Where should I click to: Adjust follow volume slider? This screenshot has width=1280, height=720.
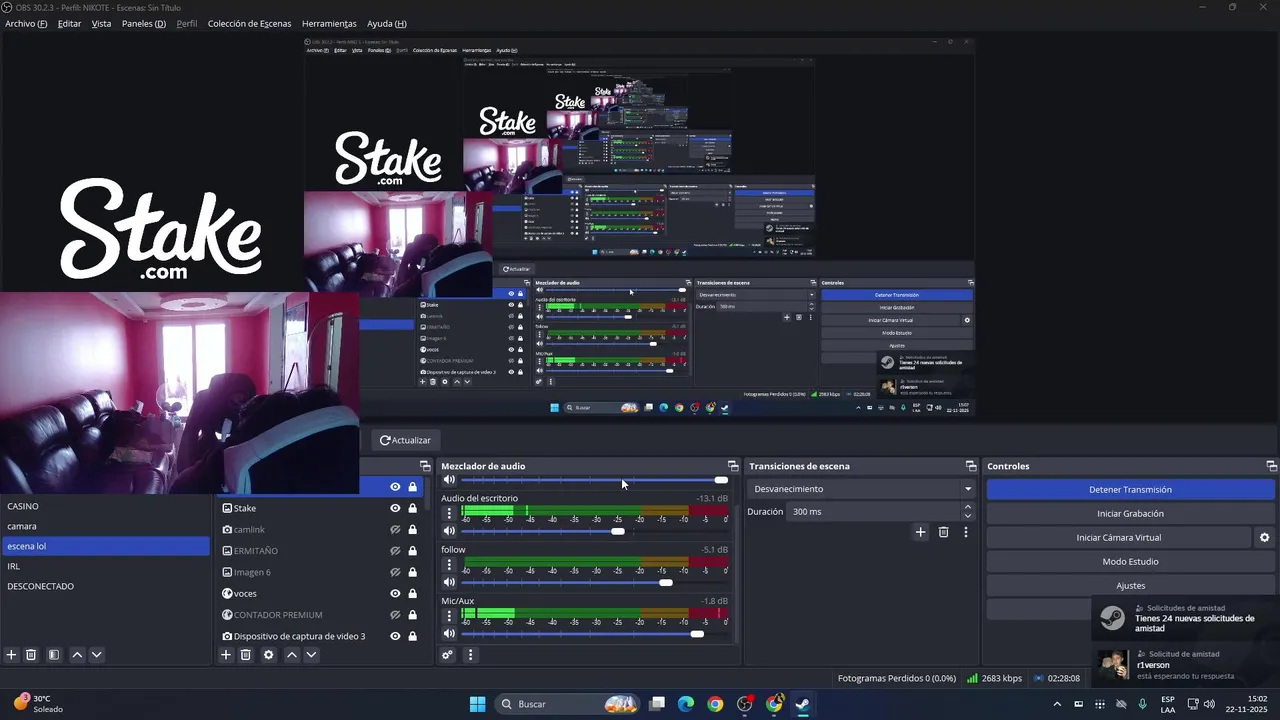coord(666,582)
